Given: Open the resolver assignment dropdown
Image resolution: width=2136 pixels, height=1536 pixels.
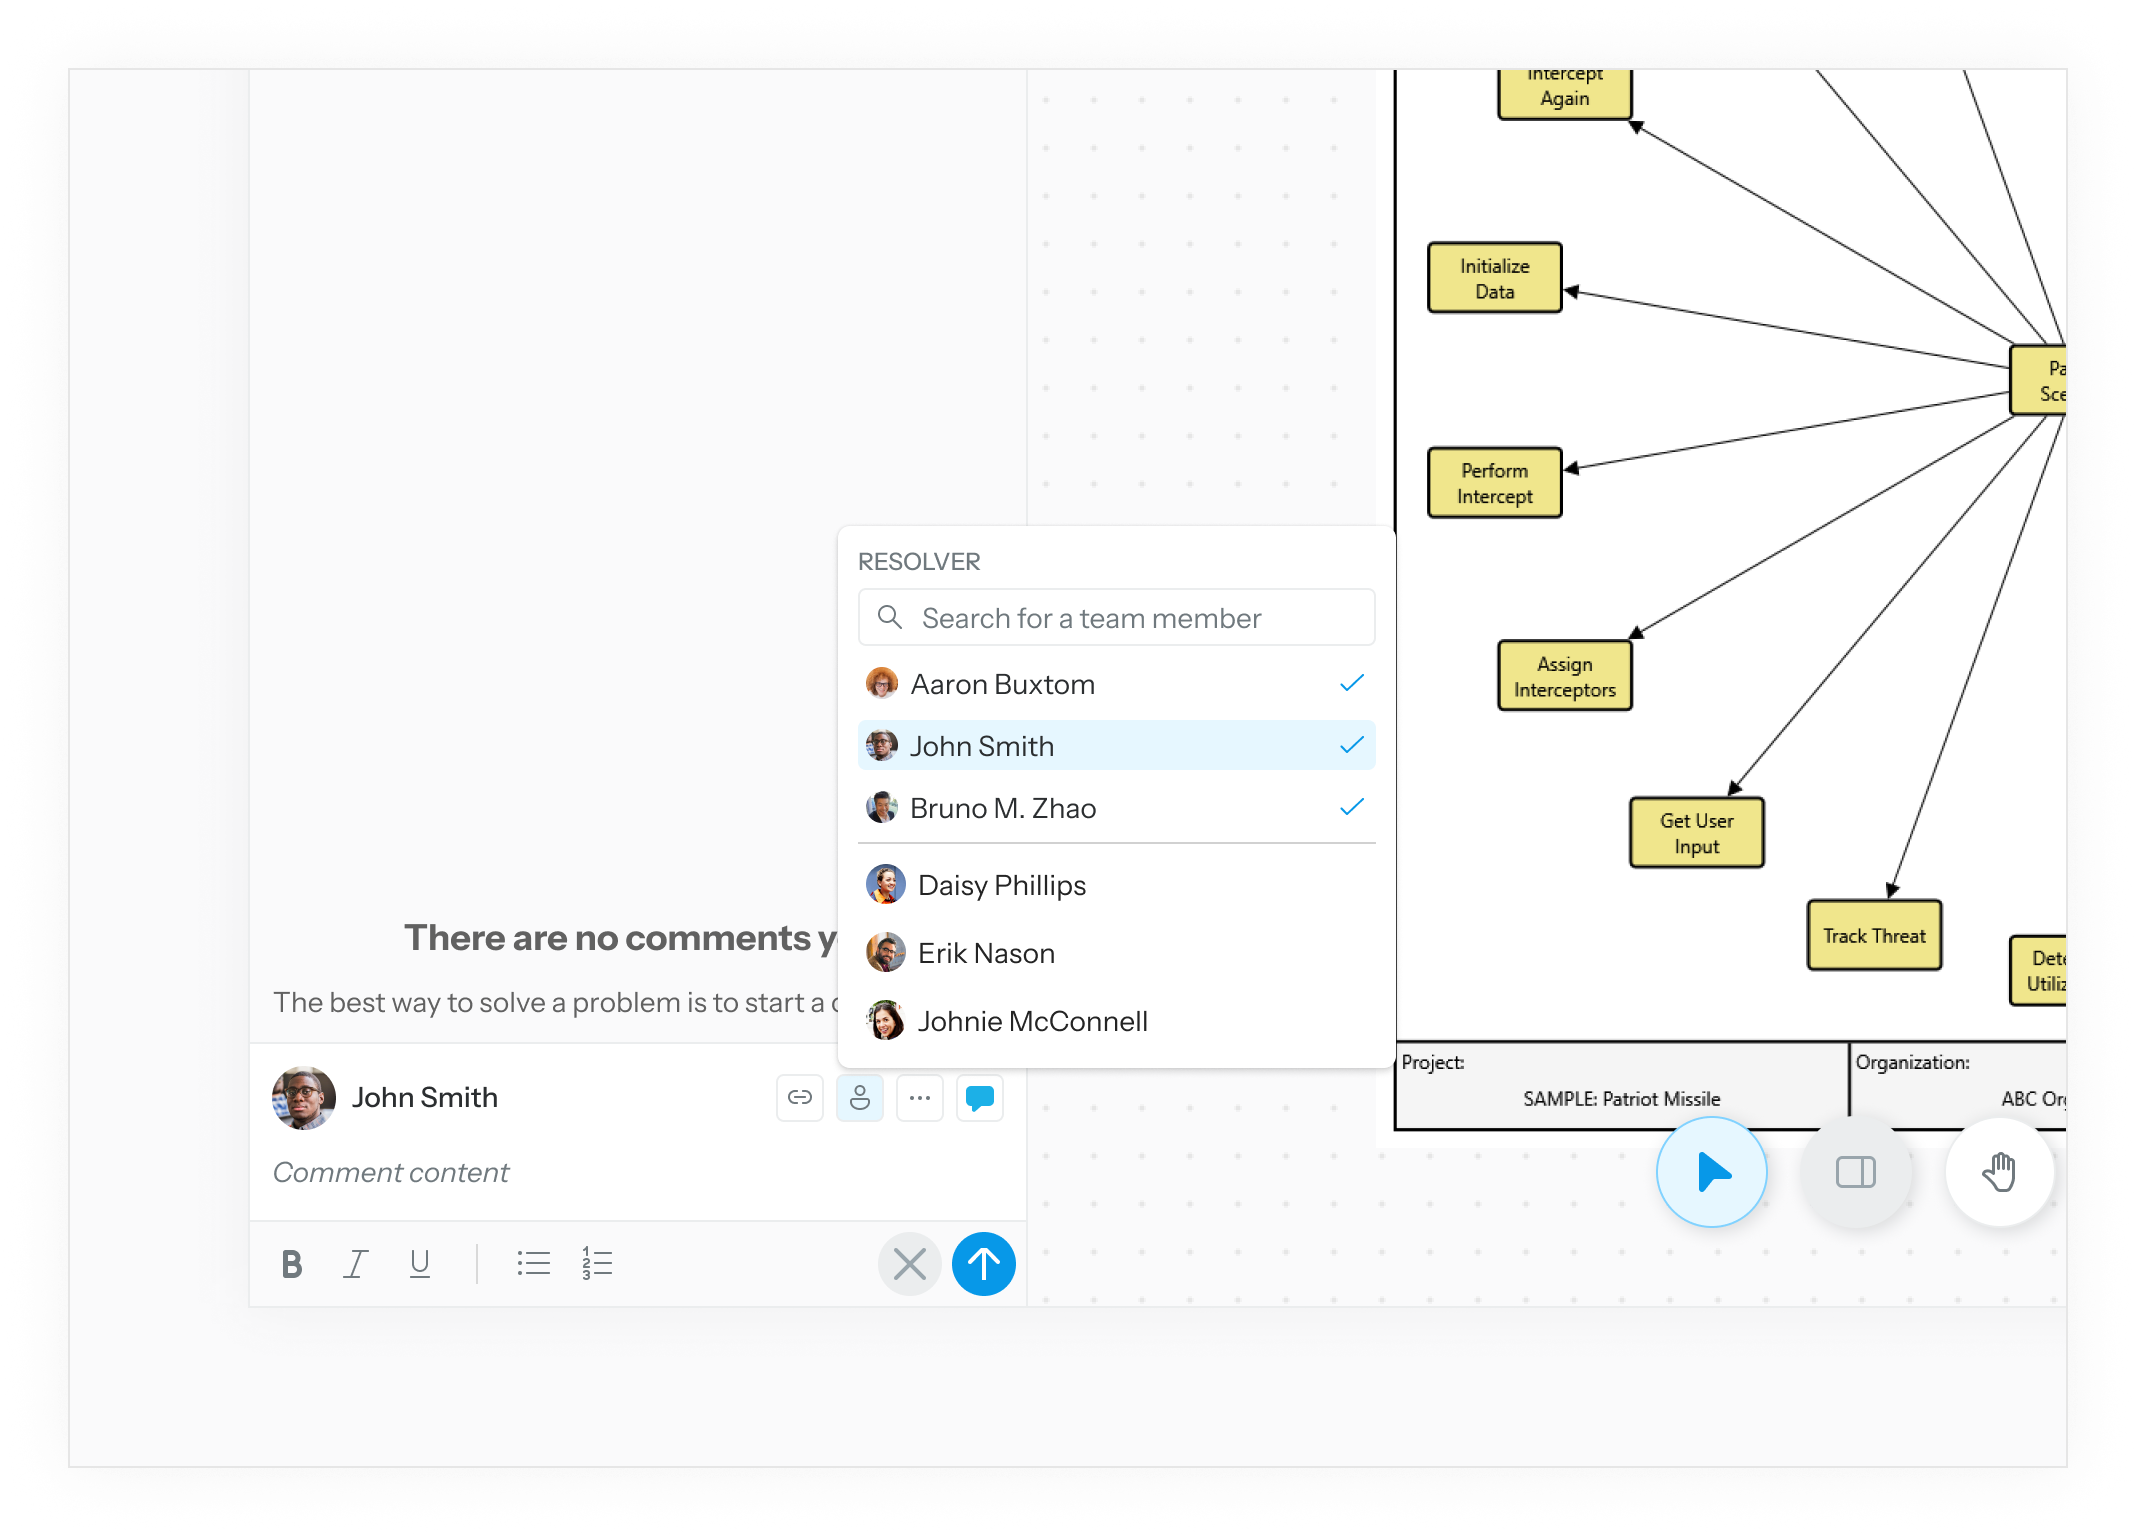Looking at the screenshot, I should click(859, 1098).
